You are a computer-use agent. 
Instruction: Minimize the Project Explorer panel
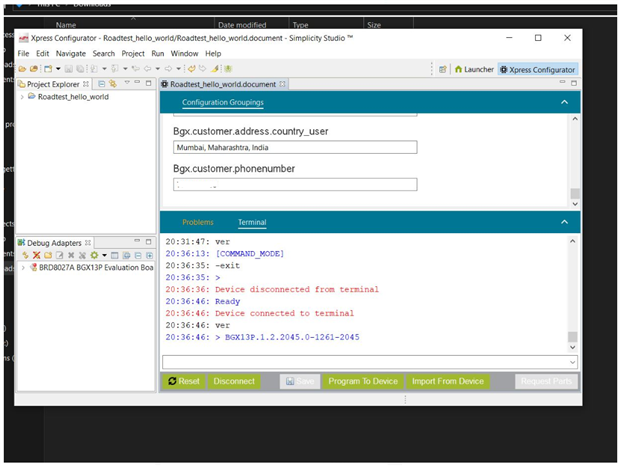point(139,84)
